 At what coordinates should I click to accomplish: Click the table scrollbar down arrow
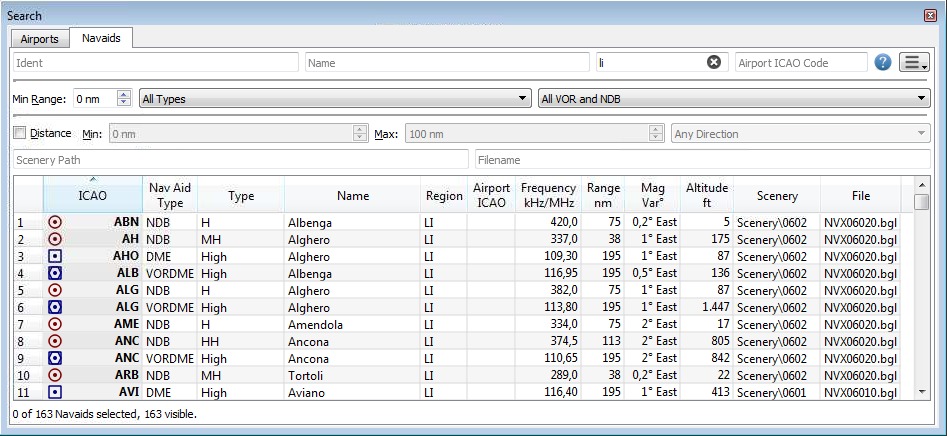pos(921,392)
